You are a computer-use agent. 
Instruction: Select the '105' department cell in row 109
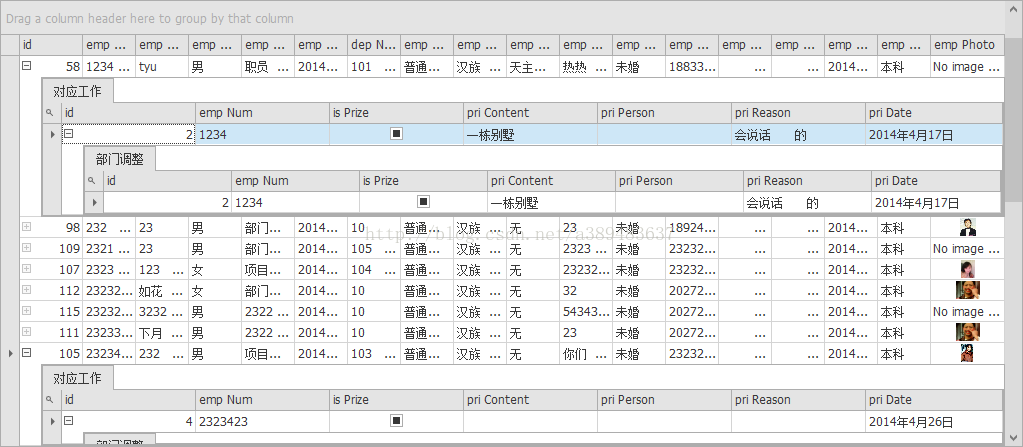point(374,249)
